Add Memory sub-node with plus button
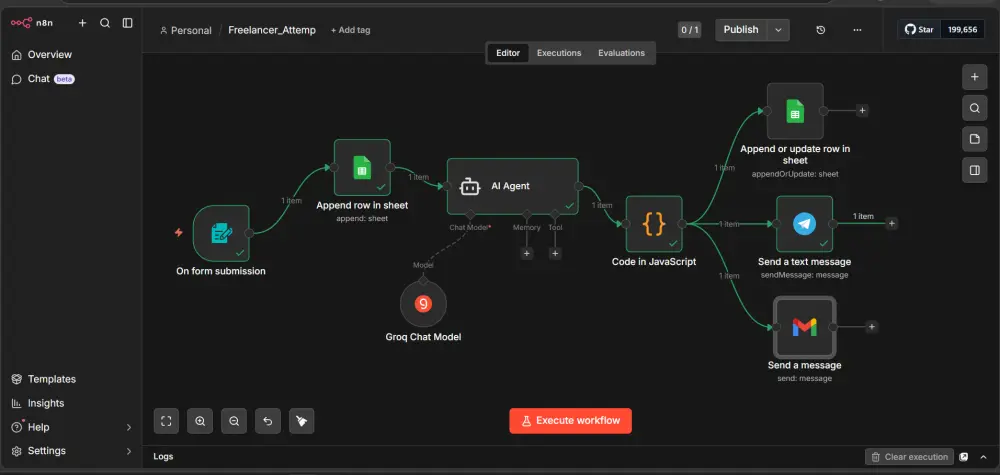The width and height of the screenshot is (1000, 475). coord(527,253)
